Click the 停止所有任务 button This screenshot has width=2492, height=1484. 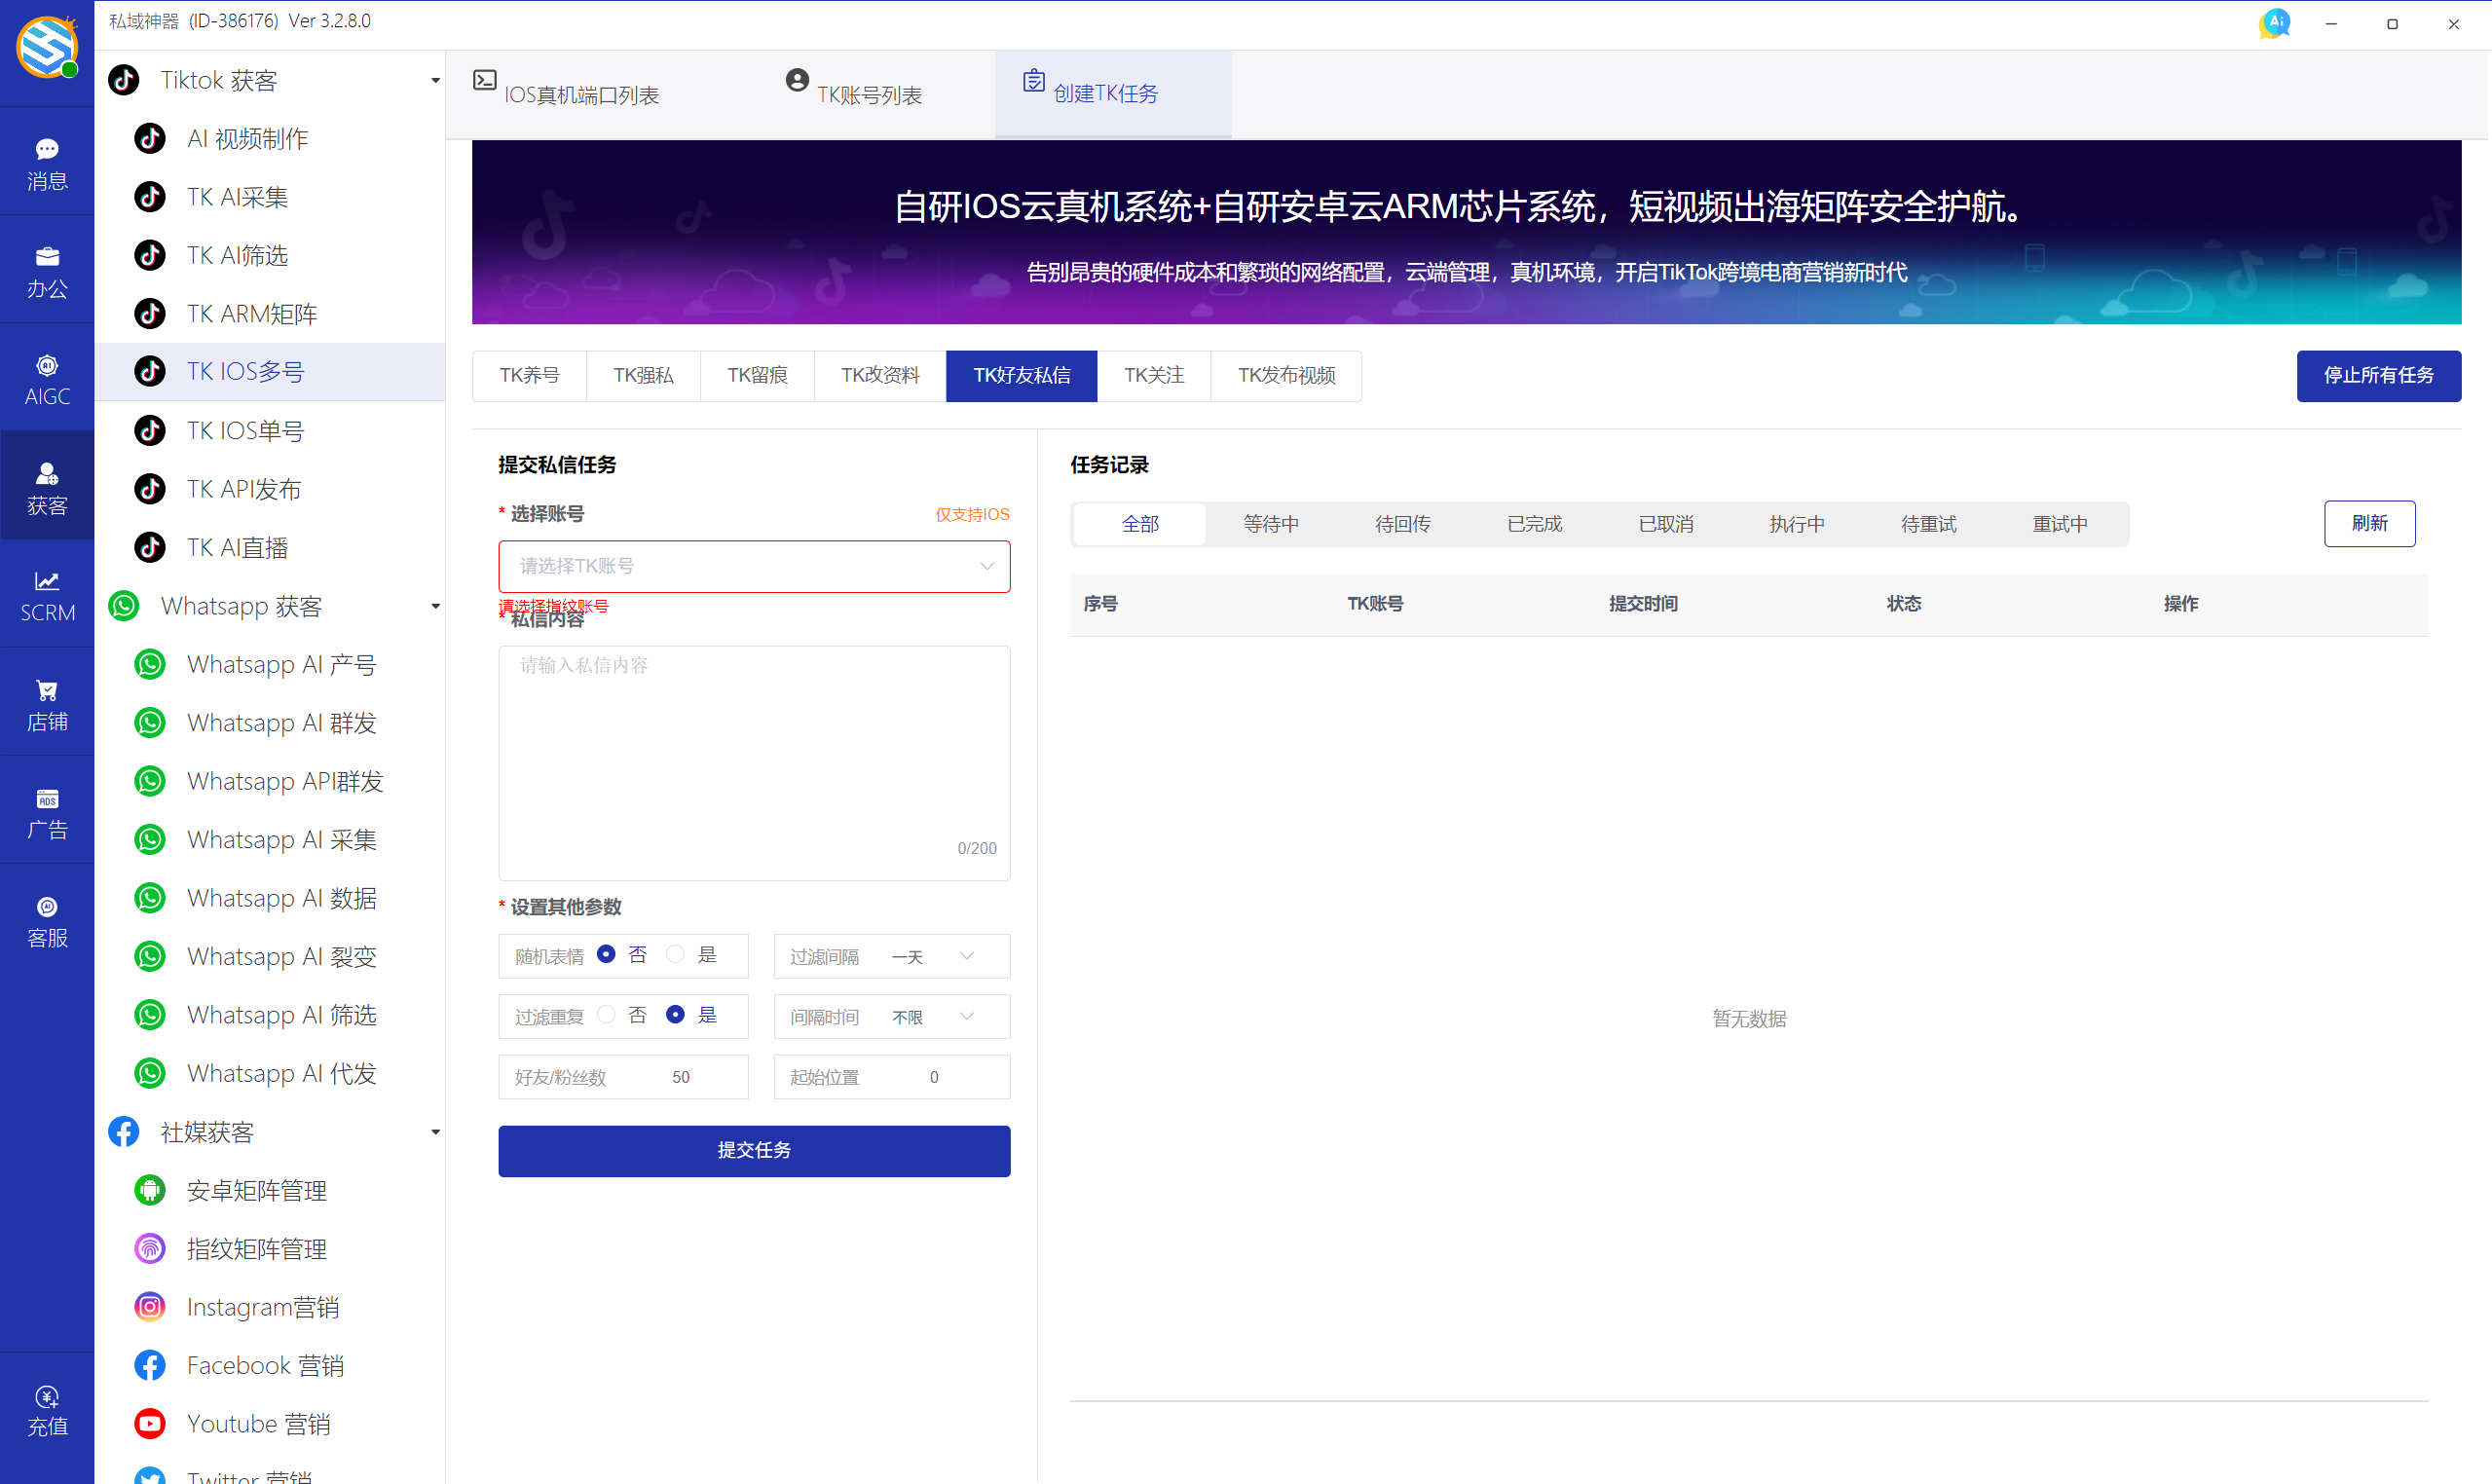2378,375
